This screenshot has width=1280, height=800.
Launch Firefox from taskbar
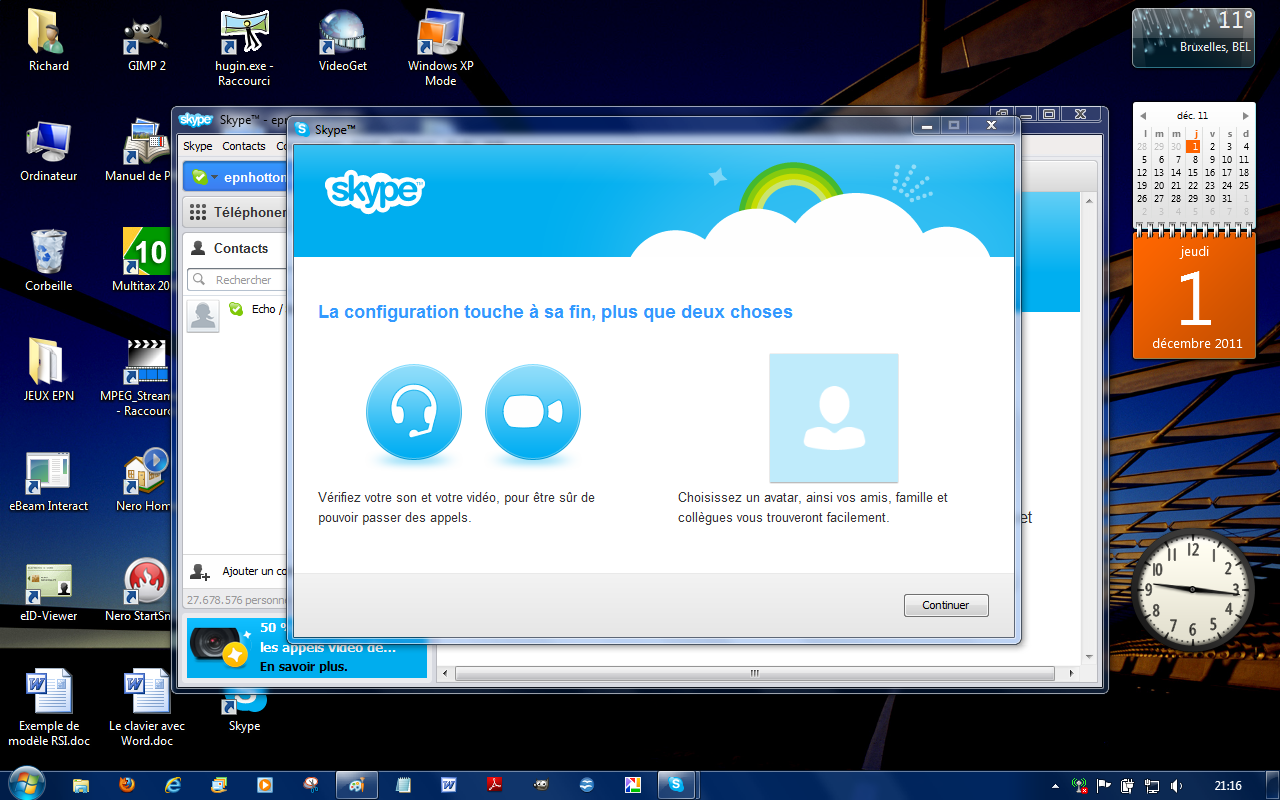[x=127, y=785]
